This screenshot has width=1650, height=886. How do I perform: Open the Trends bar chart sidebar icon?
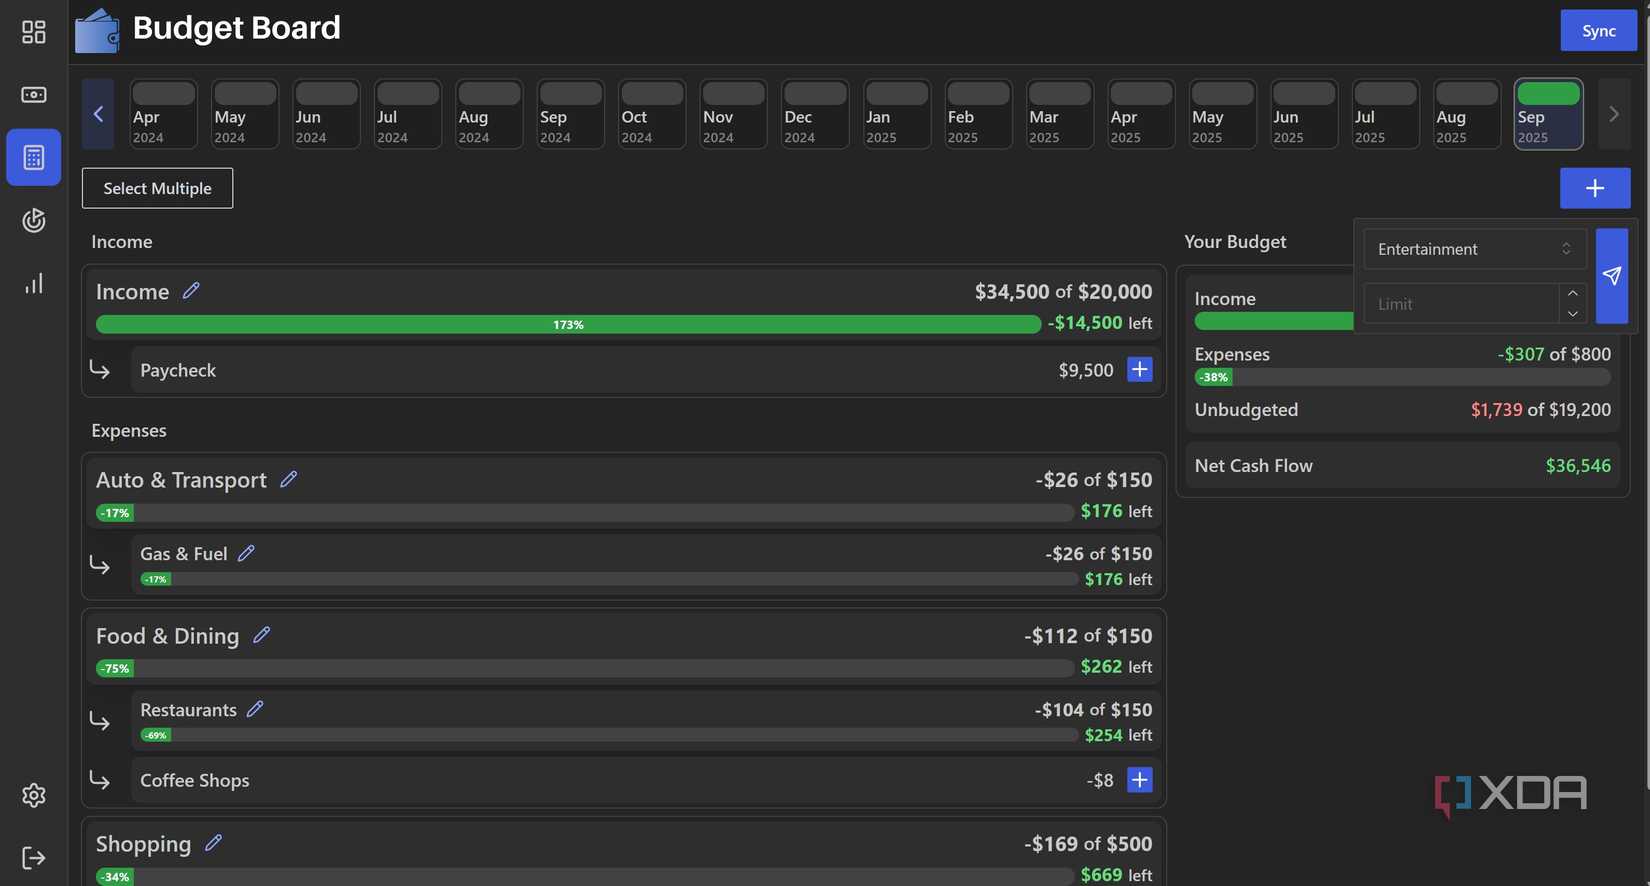(33, 284)
